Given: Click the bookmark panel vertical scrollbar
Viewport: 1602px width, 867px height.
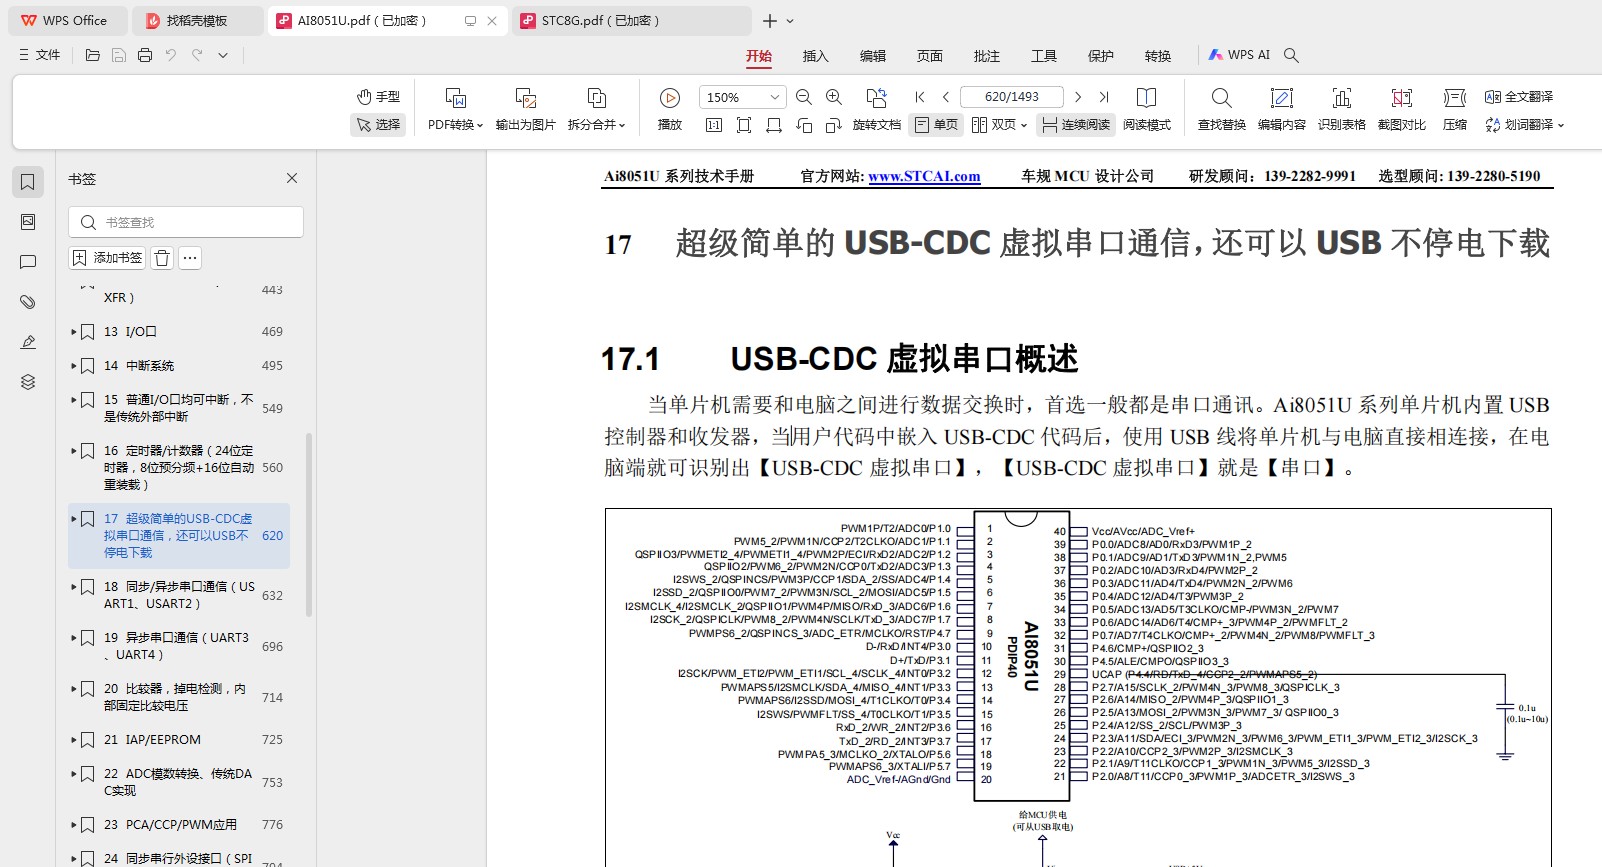Looking at the screenshot, I should pyautogui.click(x=309, y=524).
